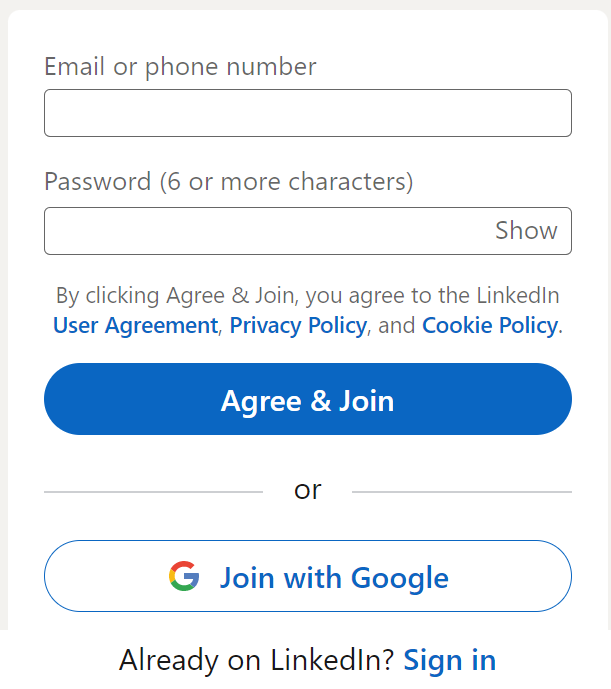Focus the Email or phone number field
This screenshot has height=689, width=611.
point(307,113)
